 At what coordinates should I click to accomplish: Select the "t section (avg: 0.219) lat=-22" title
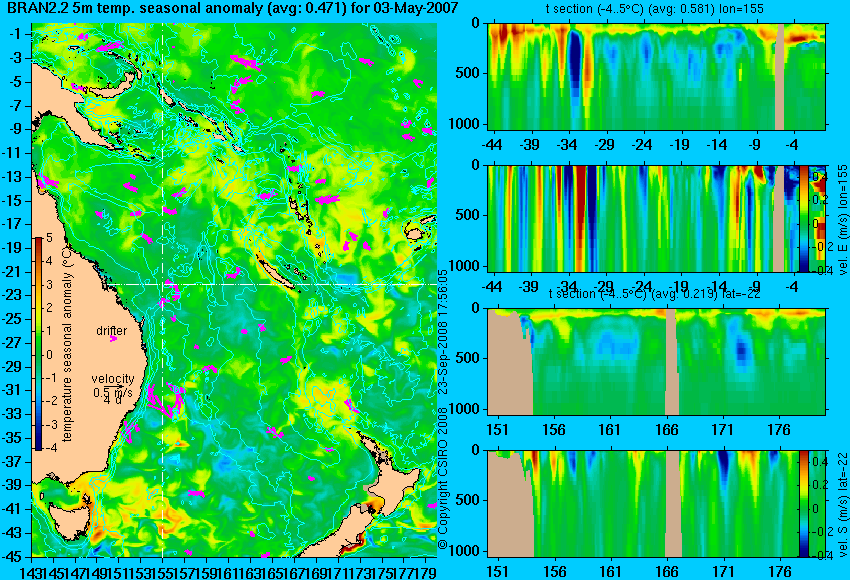655,294
